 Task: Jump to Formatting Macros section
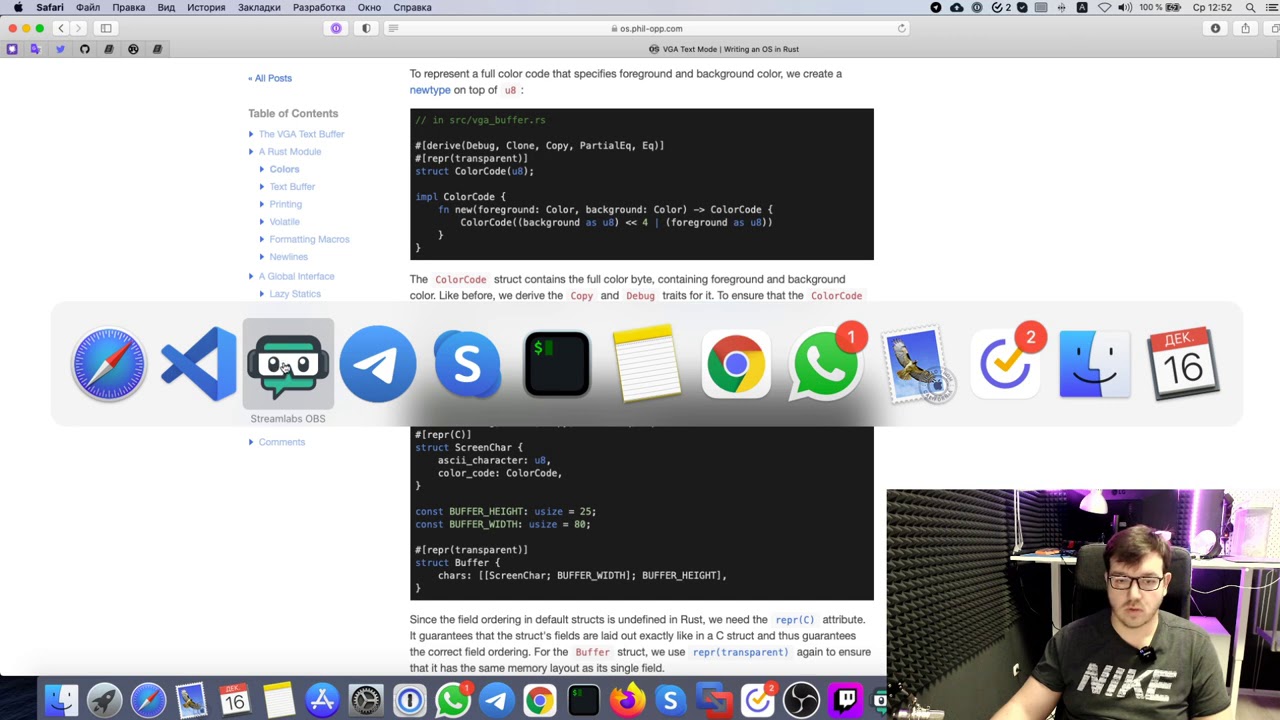click(x=309, y=239)
